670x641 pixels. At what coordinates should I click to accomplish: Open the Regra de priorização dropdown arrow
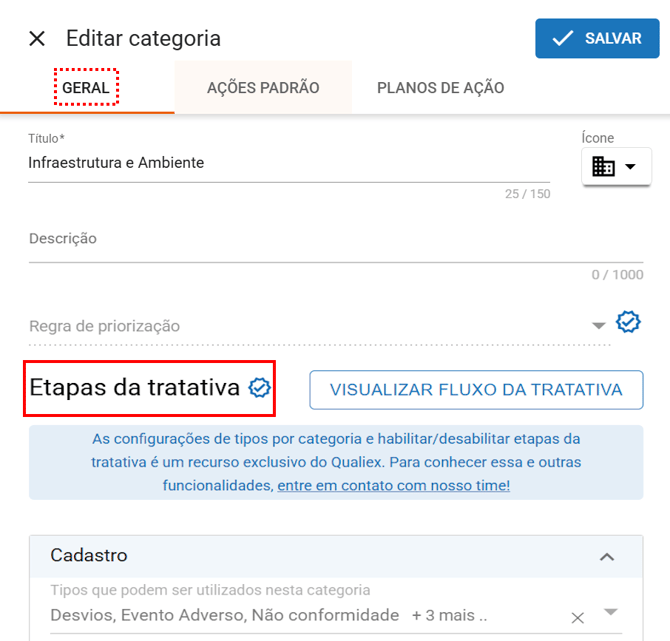coord(598,326)
